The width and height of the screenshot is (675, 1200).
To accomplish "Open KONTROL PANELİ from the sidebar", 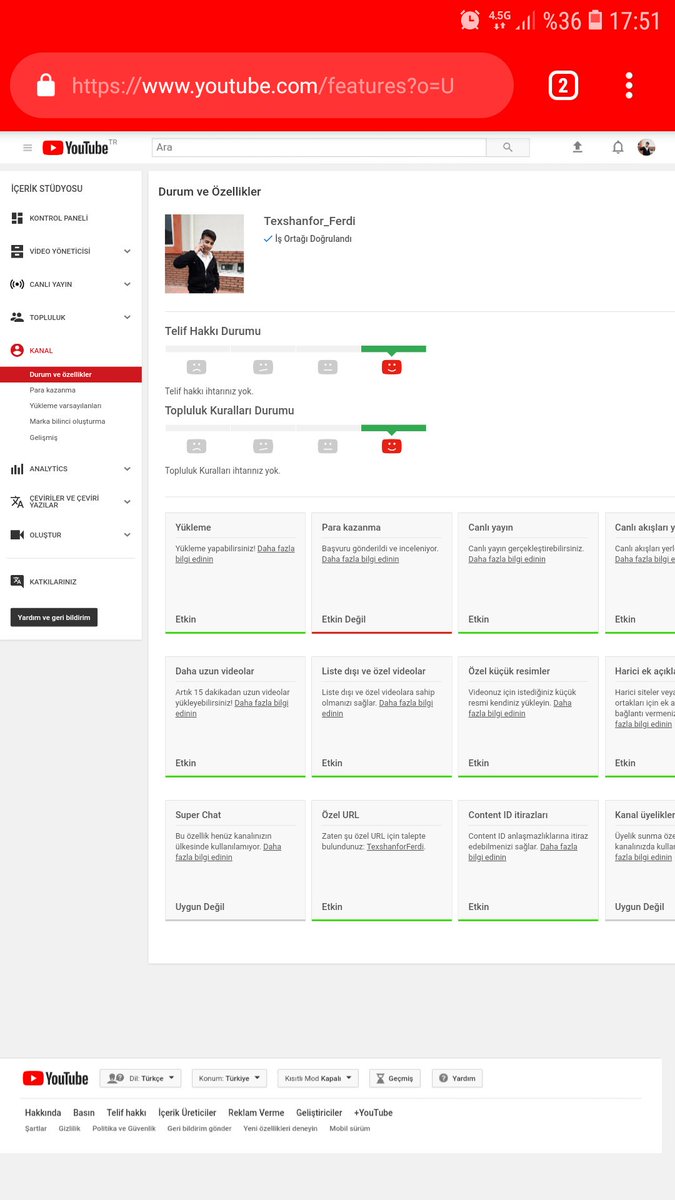I will click(x=59, y=218).
